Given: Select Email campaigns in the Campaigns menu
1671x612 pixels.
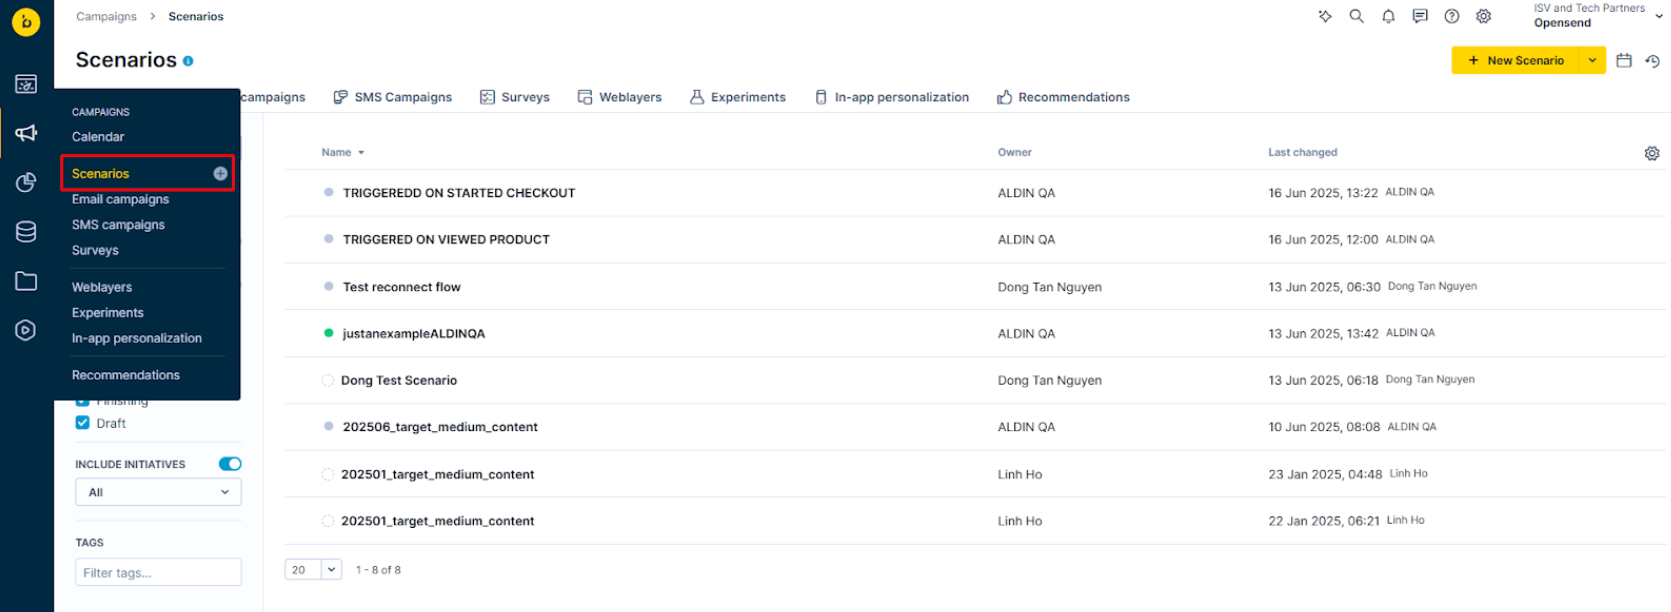Looking at the screenshot, I should click(x=120, y=199).
